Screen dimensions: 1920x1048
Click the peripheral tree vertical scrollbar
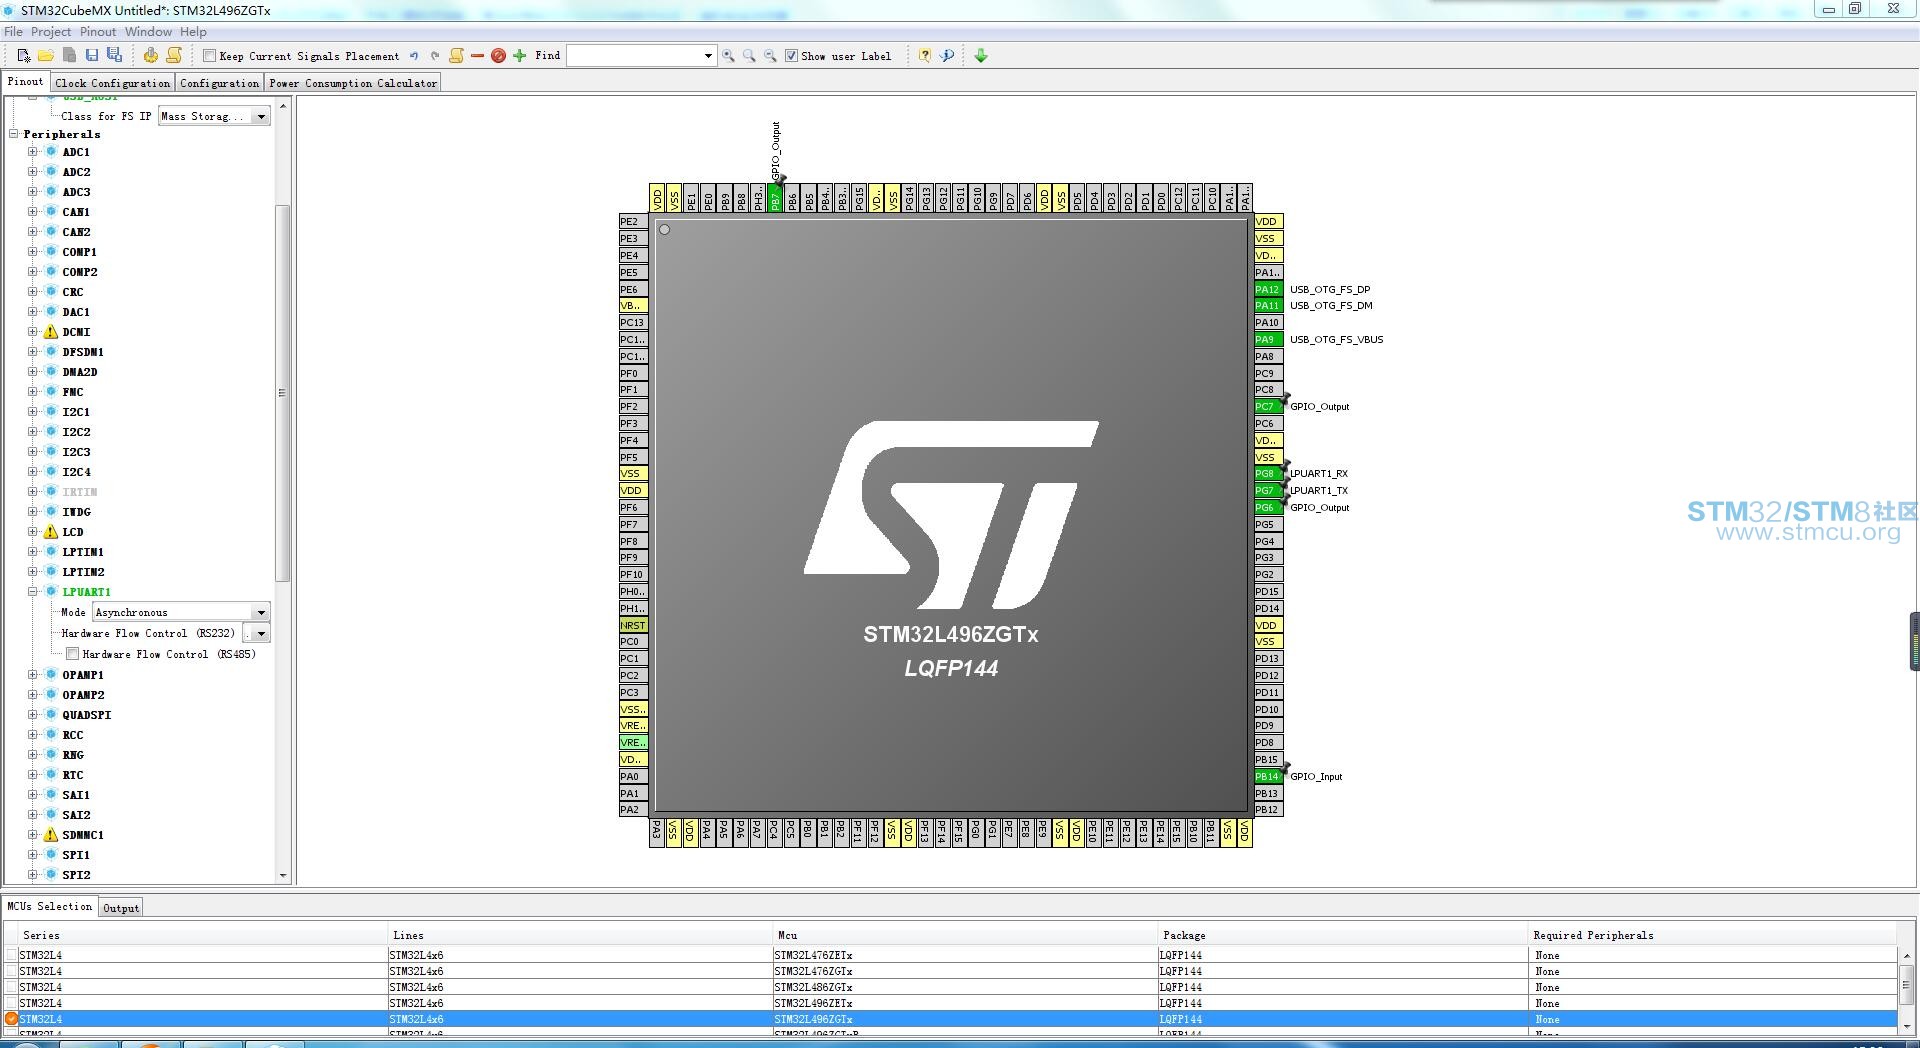[283, 393]
